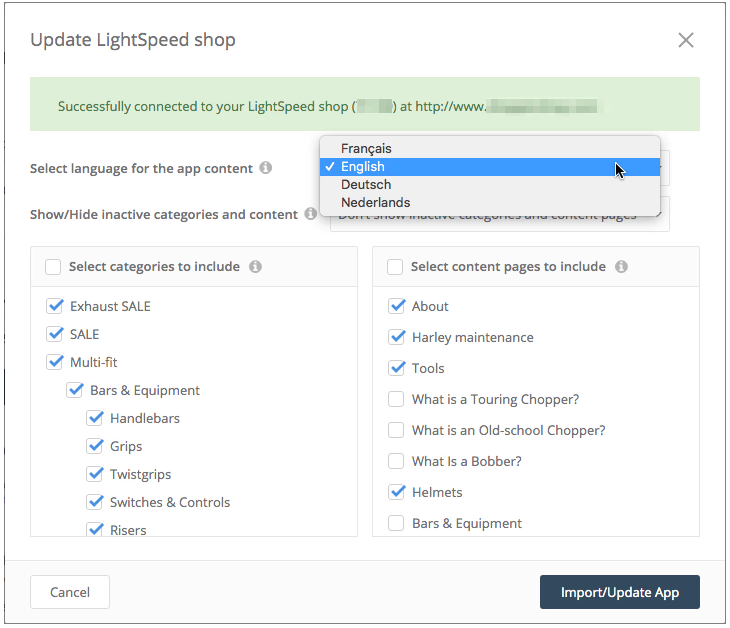Keep English selected in language dropdown
730x628 pixels.
point(363,167)
